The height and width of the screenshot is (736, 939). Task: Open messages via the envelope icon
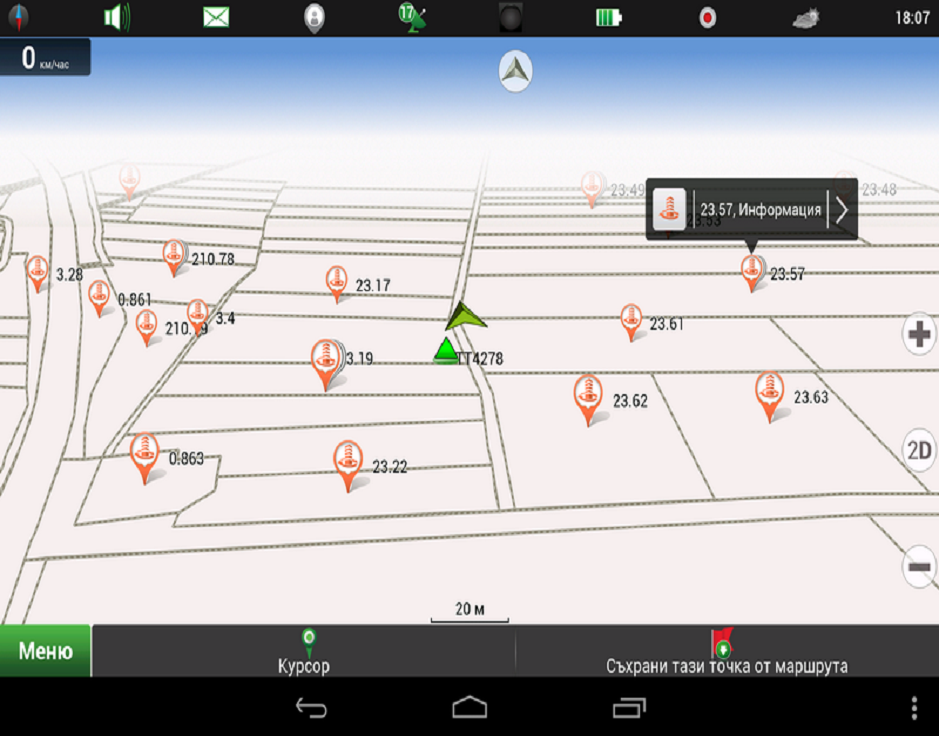pyautogui.click(x=216, y=17)
